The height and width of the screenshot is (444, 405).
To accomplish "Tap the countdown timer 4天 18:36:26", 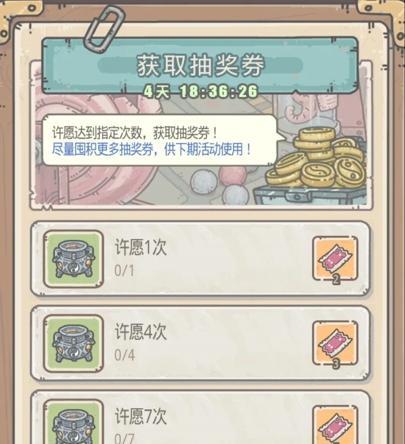I will point(201,91).
